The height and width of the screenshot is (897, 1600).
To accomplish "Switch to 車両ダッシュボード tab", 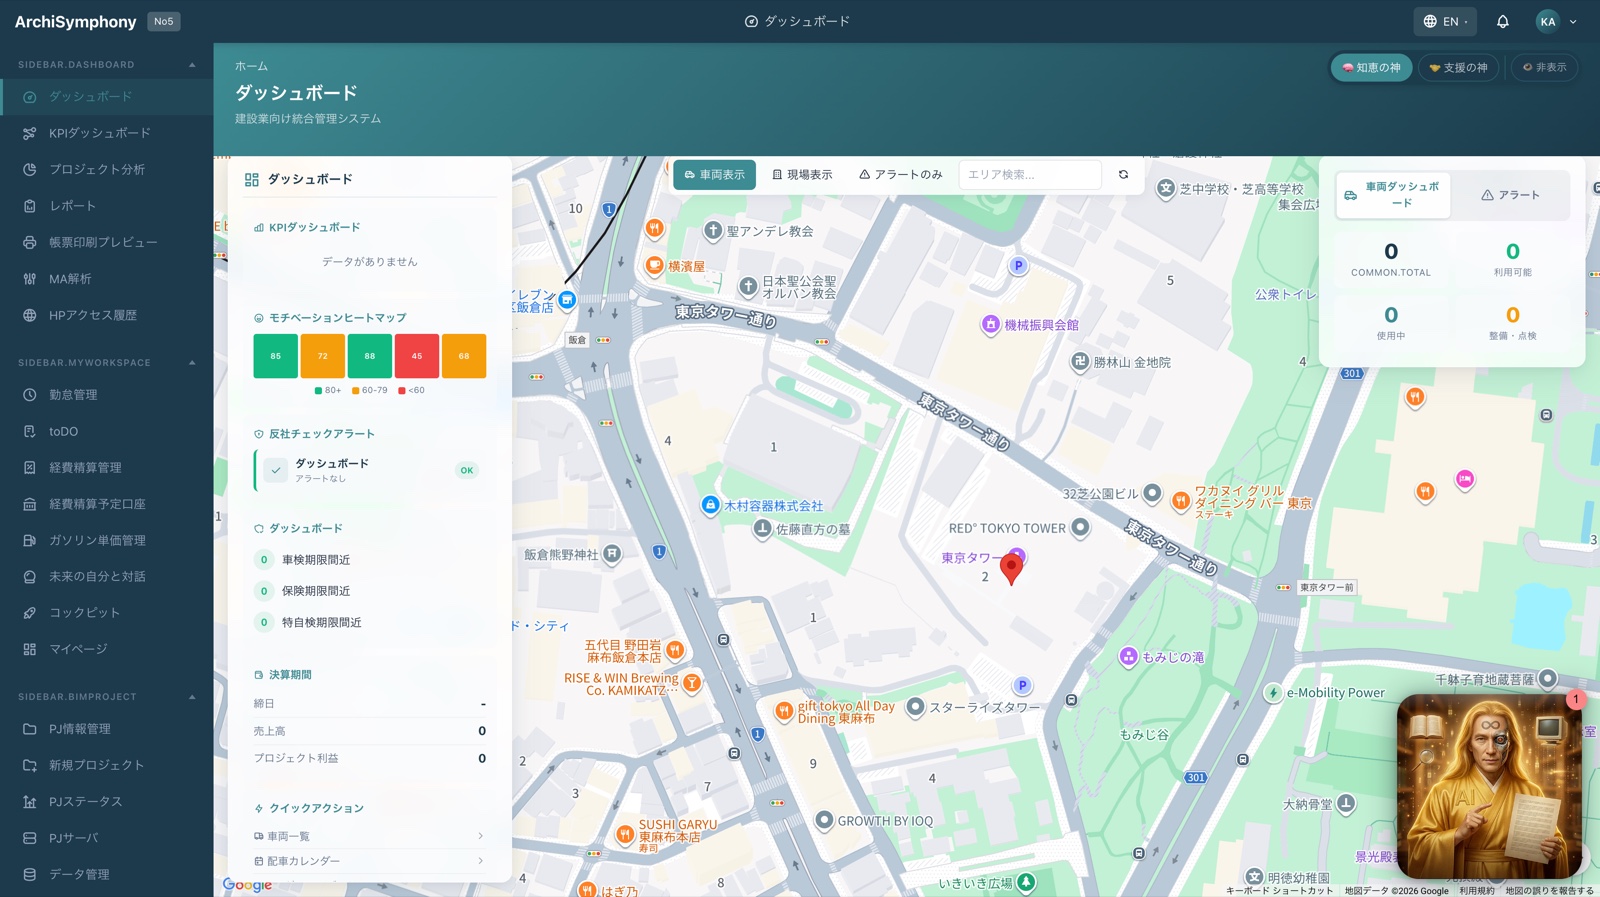I will [x=1393, y=195].
